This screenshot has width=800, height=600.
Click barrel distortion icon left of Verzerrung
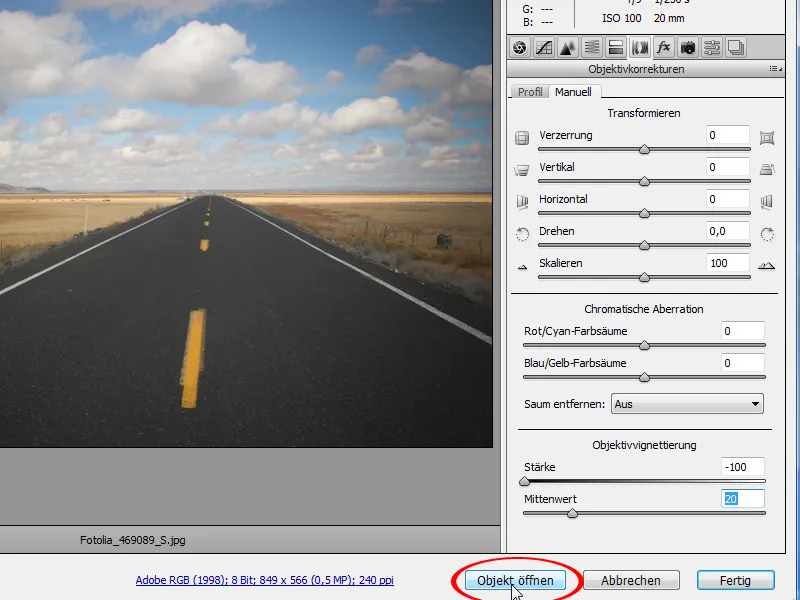pos(521,138)
